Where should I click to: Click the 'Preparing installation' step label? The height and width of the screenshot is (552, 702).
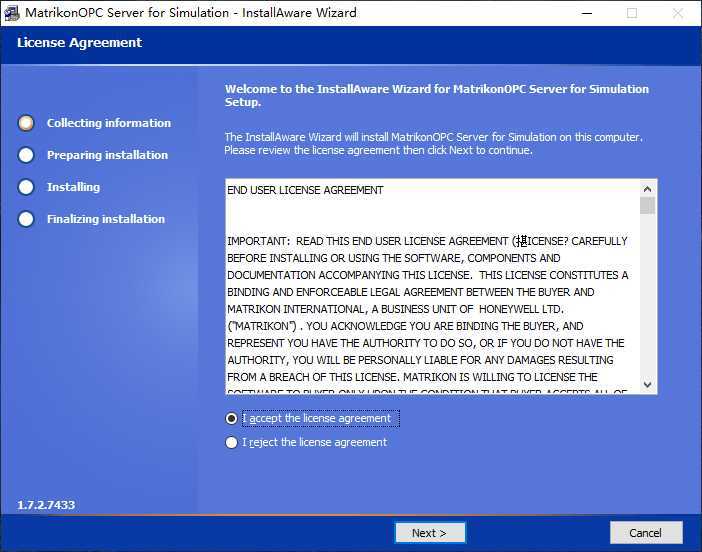click(107, 155)
